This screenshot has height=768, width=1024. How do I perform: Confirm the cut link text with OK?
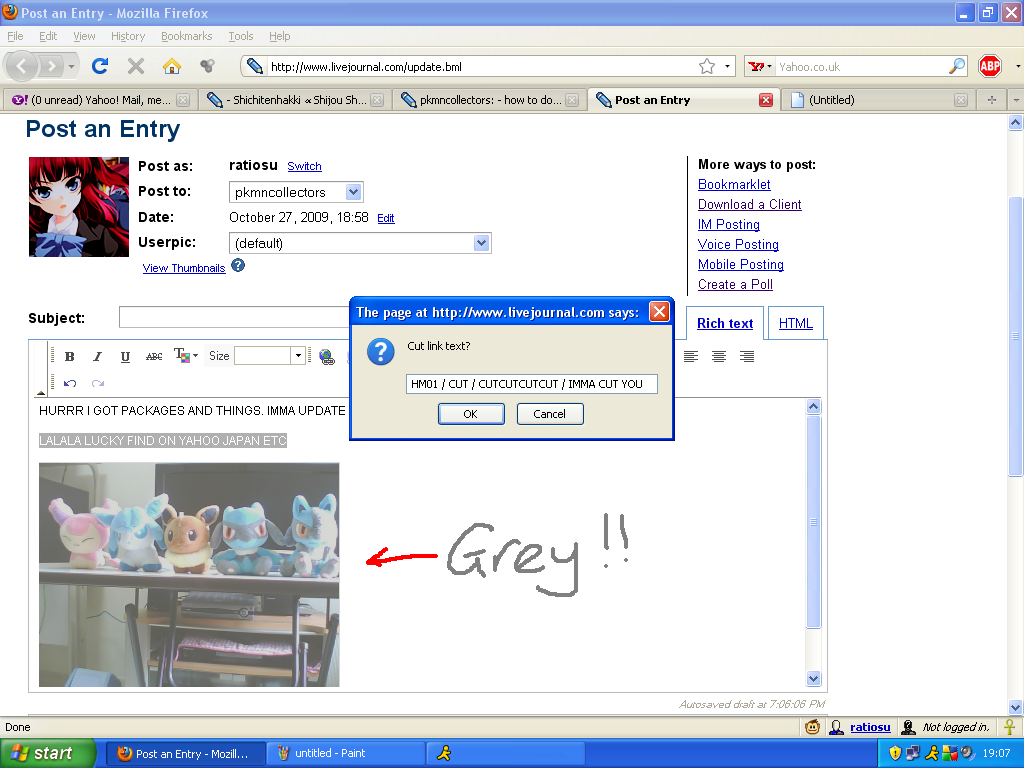click(471, 414)
